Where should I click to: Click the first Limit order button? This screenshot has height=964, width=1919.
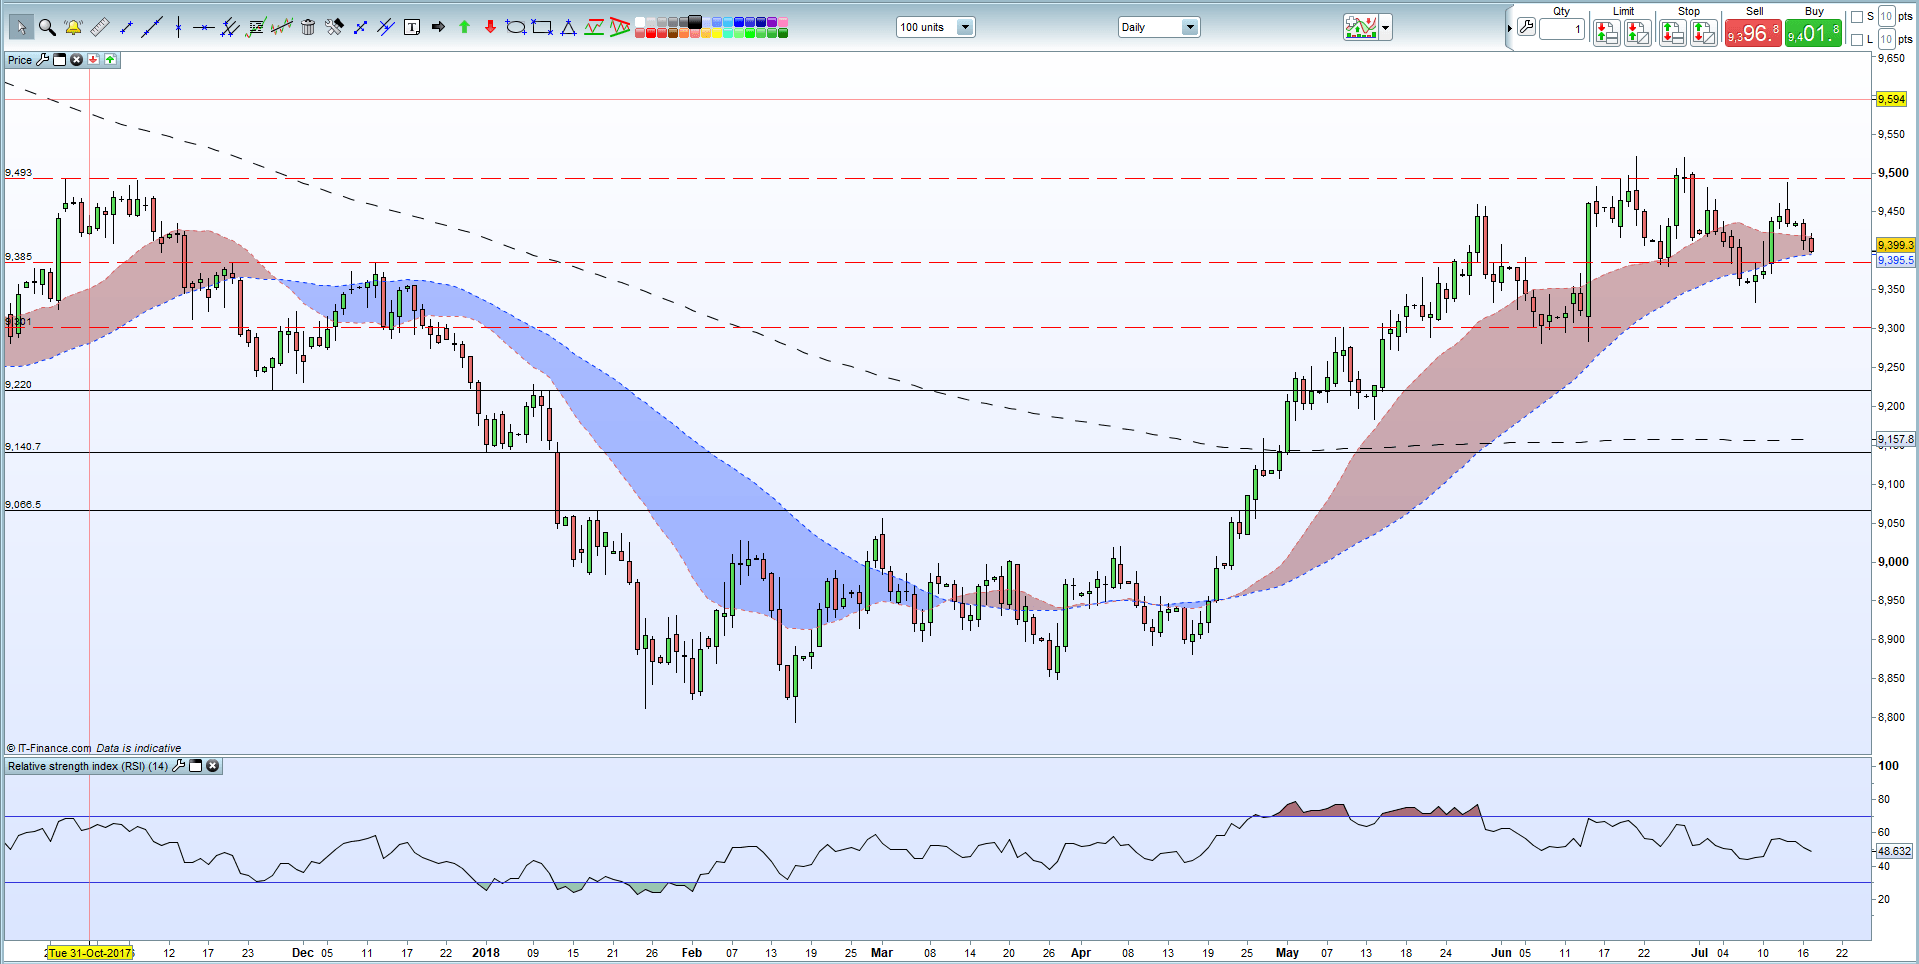click(1606, 33)
